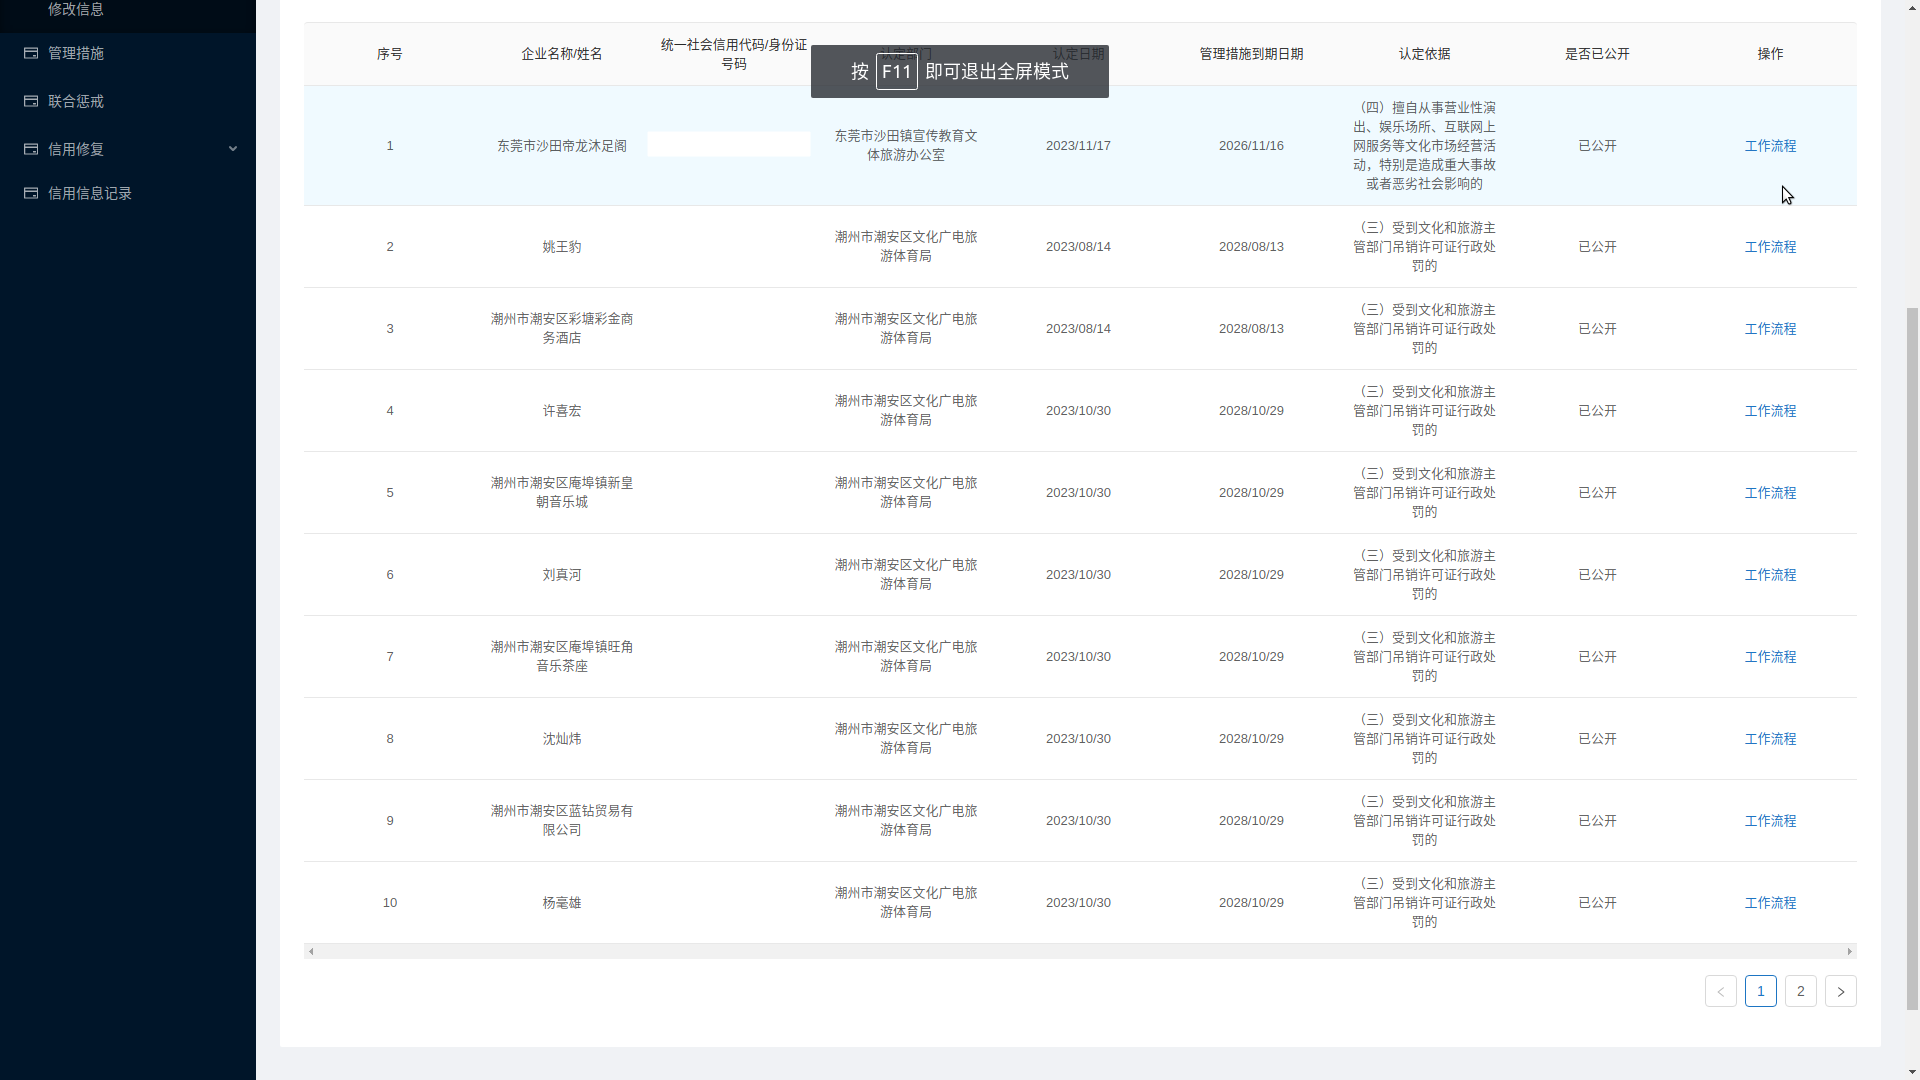Open 工作流程 for 姚王豹
This screenshot has width=1920, height=1080.
1770,246
